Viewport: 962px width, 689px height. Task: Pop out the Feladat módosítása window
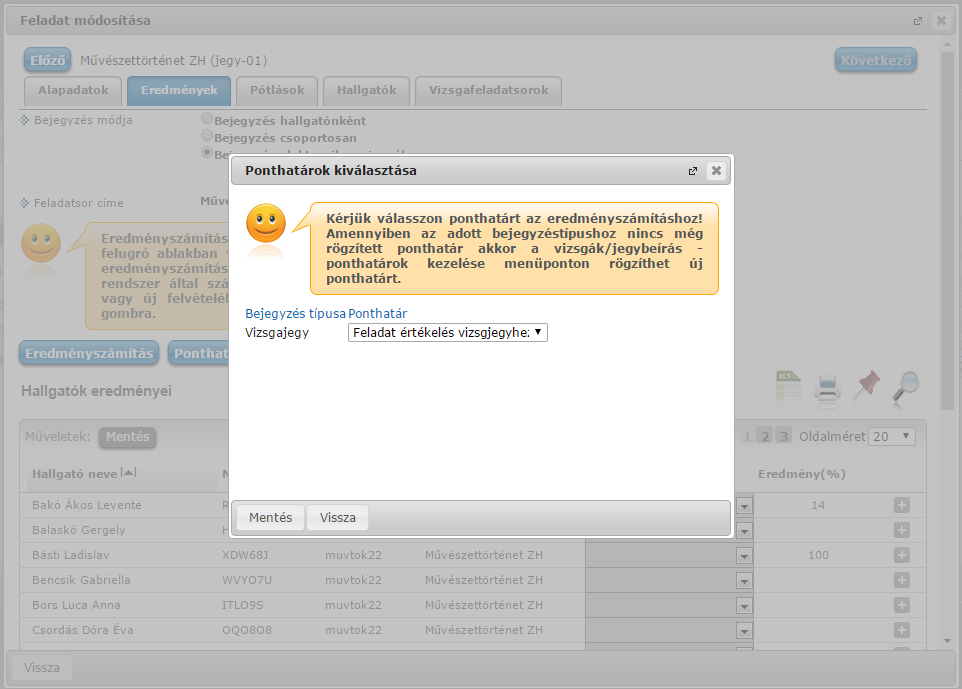pyautogui.click(x=918, y=21)
